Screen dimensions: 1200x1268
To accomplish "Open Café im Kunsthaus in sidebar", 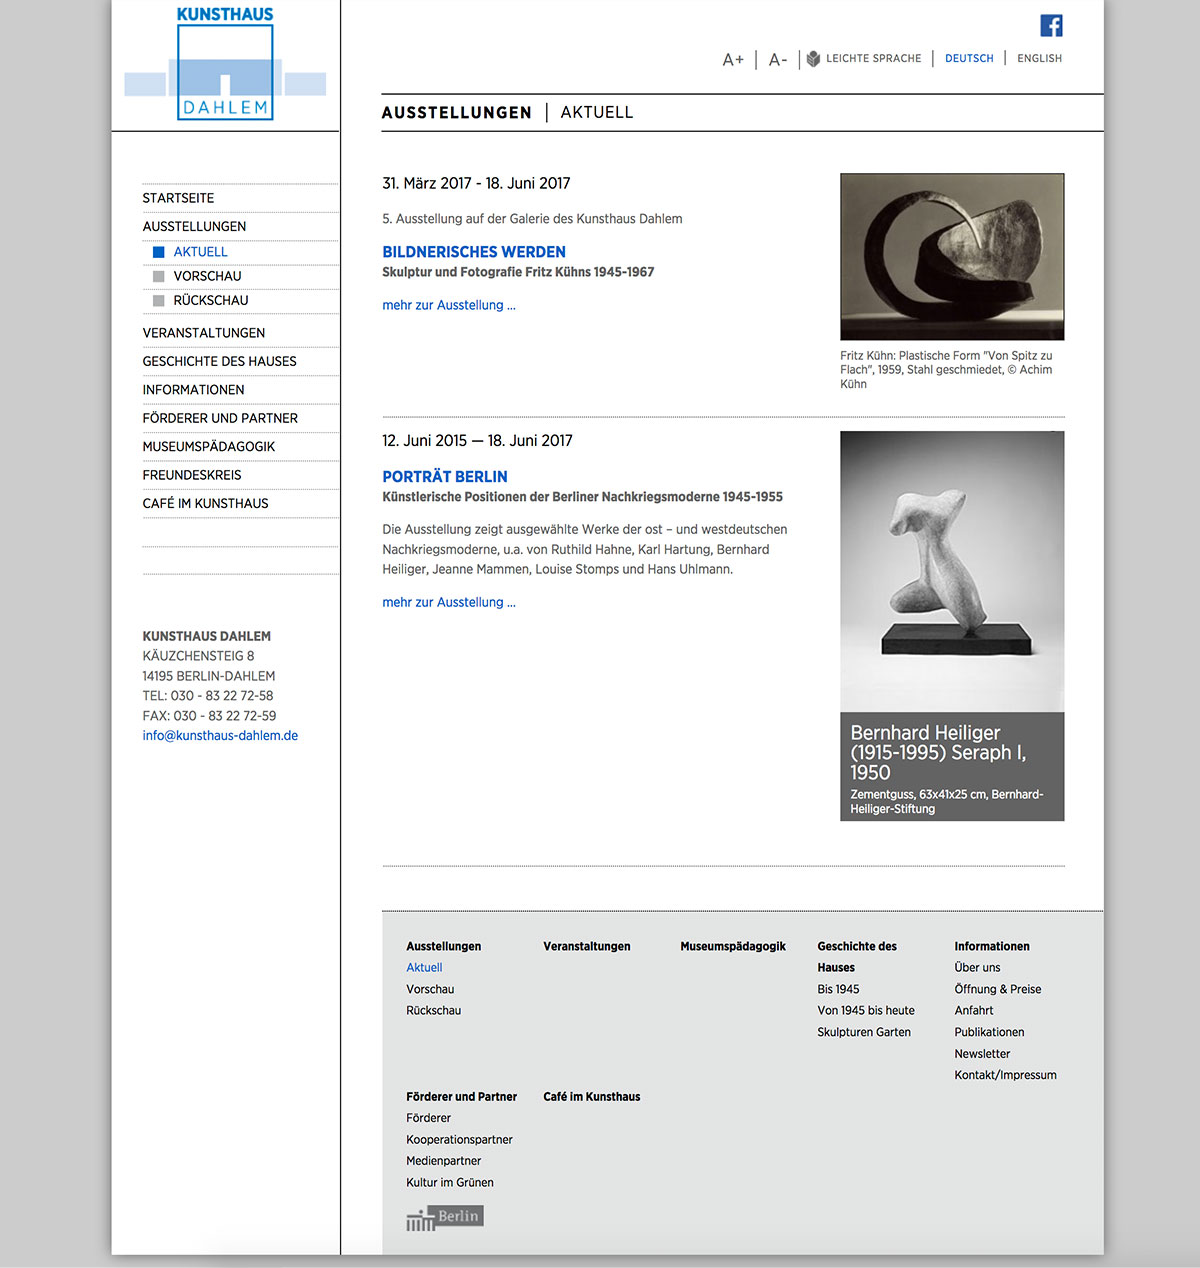I will click(205, 504).
